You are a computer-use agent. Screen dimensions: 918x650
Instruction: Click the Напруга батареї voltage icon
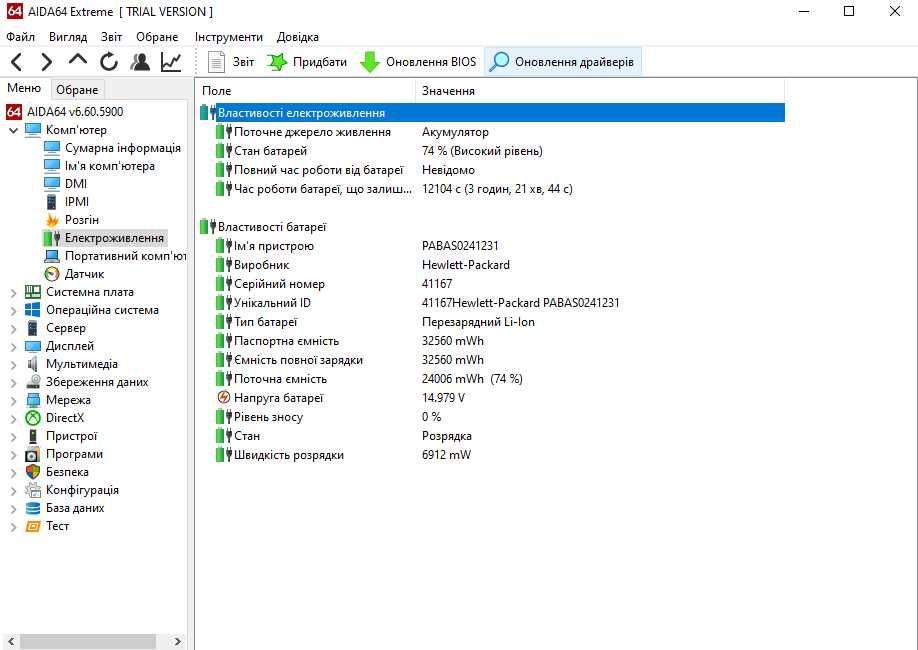click(x=224, y=398)
